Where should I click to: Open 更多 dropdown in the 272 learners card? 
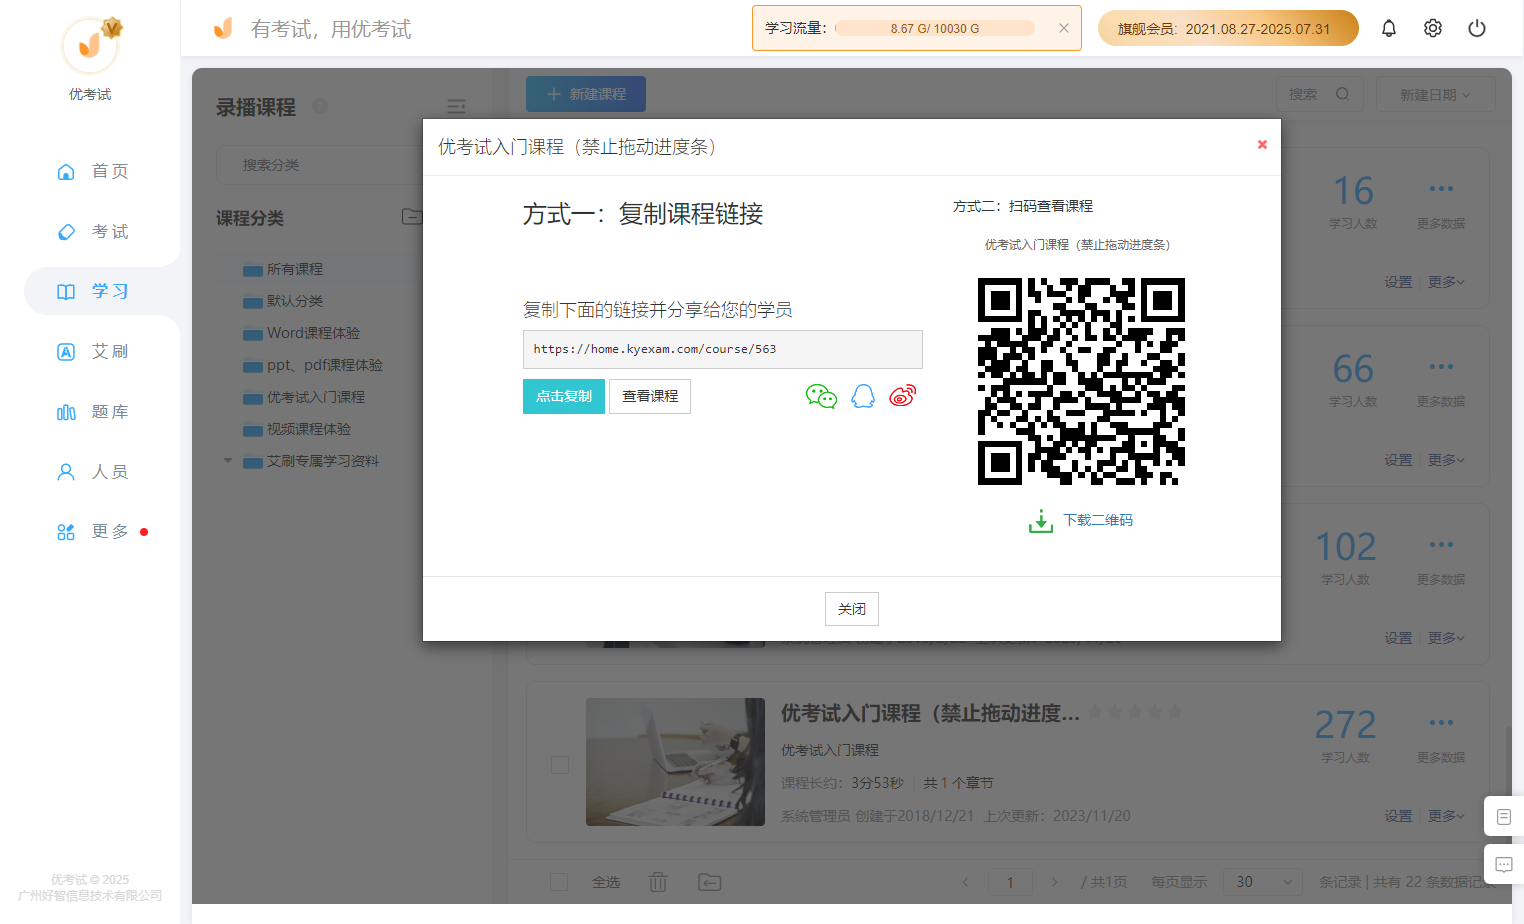click(x=1446, y=816)
